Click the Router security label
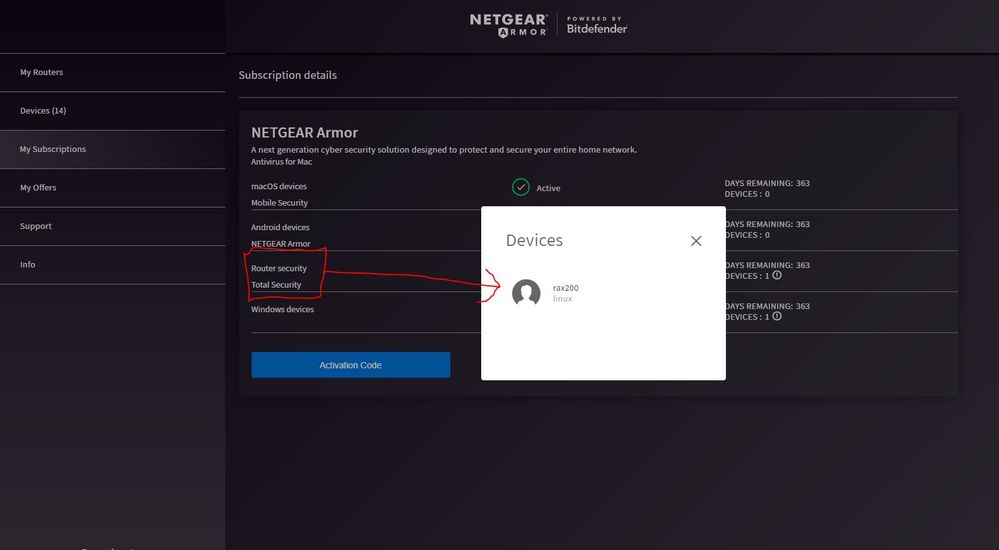Image resolution: width=999 pixels, height=550 pixels. tap(279, 268)
